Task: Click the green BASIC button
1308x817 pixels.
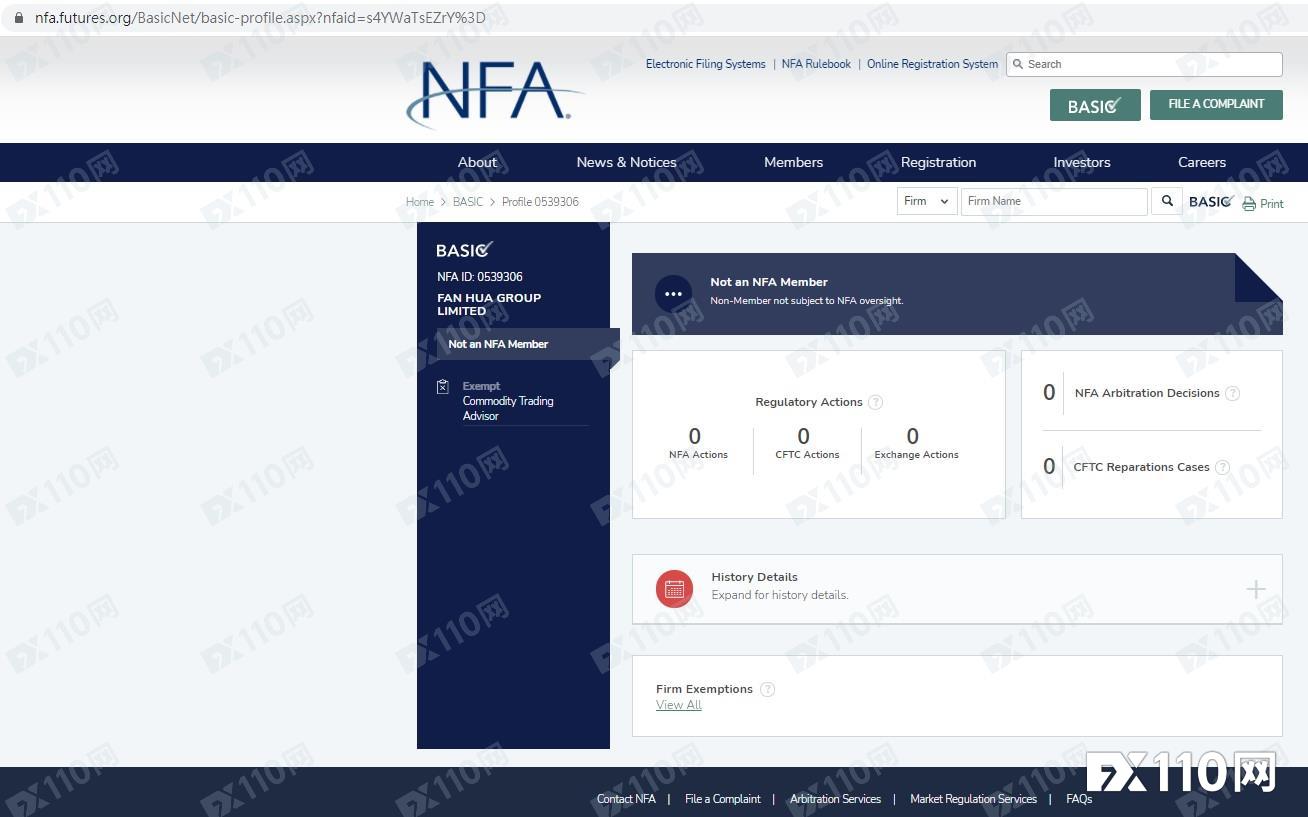Action: tap(1095, 105)
